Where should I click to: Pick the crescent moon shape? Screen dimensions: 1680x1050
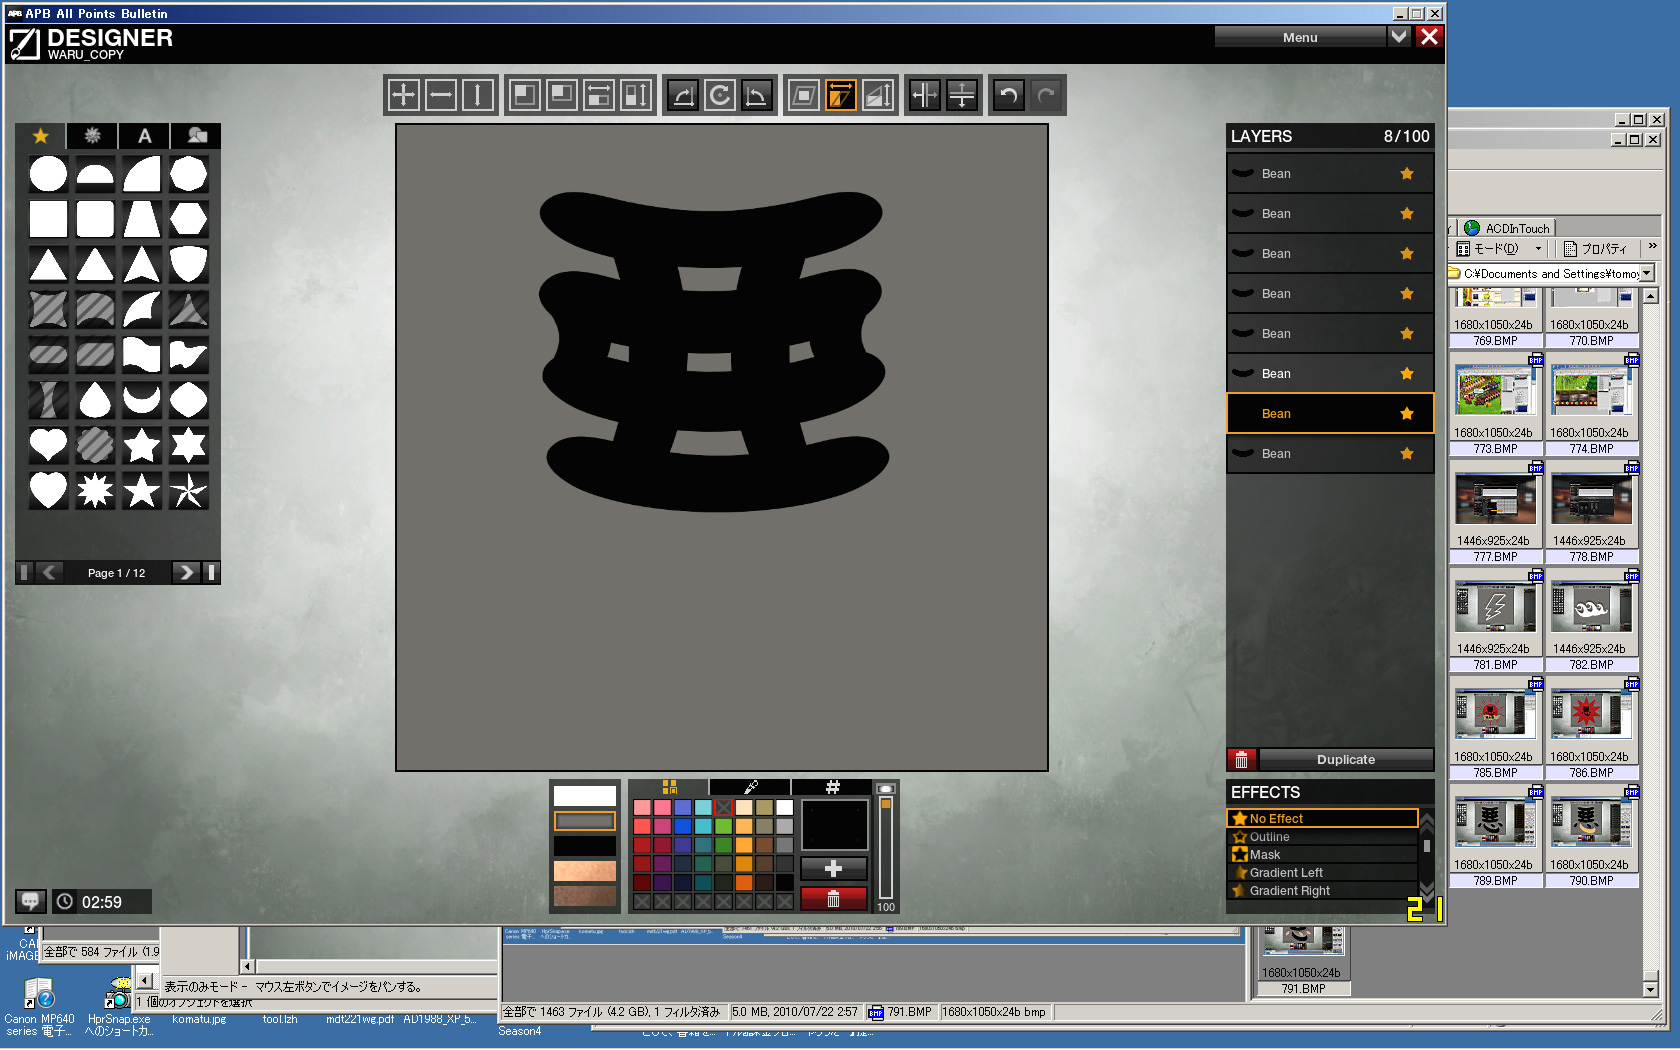[x=142, y=399]
